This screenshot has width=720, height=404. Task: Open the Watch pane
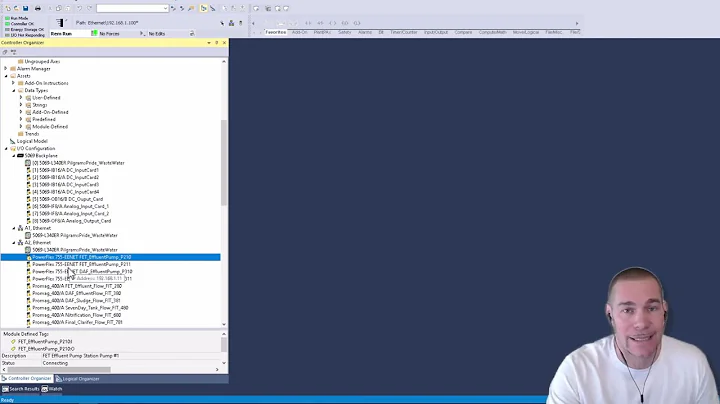[x=52, y=389]
